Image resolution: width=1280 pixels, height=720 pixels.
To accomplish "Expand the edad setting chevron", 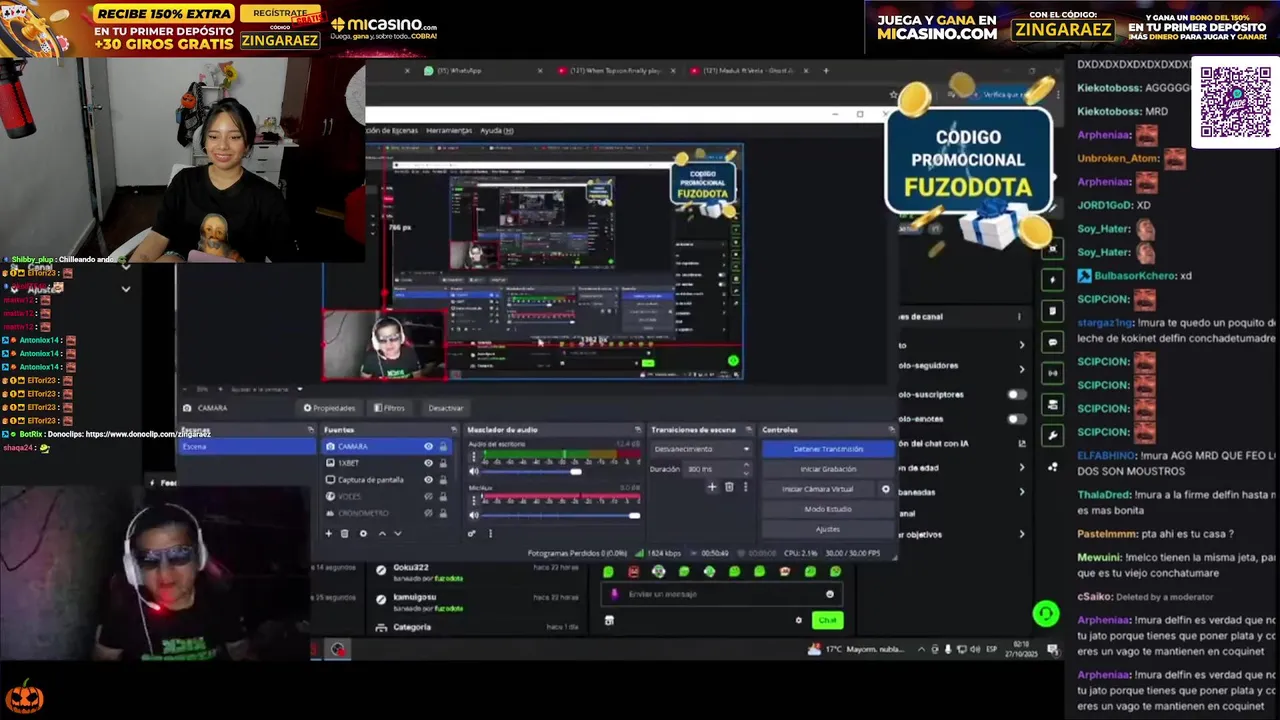I will 1021,467.
